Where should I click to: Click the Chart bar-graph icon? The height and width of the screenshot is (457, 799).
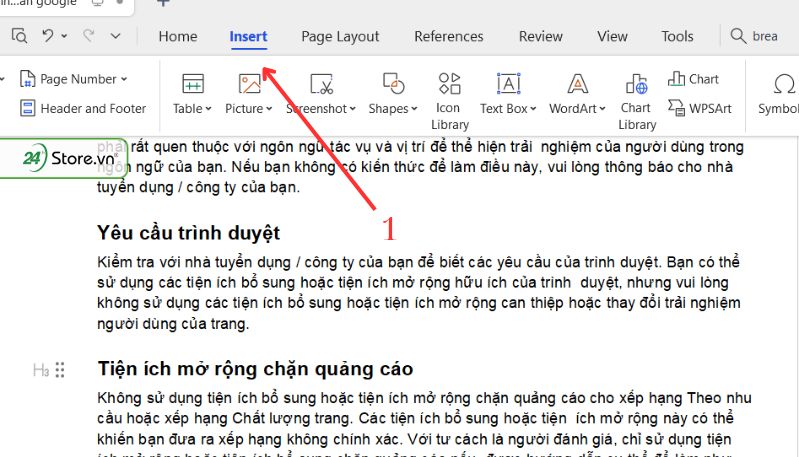tap(676, 79)
